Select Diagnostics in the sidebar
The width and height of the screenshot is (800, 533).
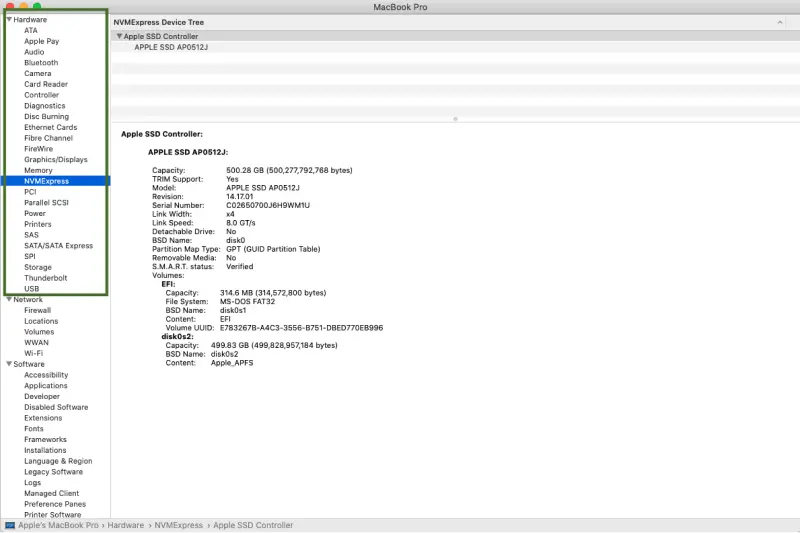[44, 106]
